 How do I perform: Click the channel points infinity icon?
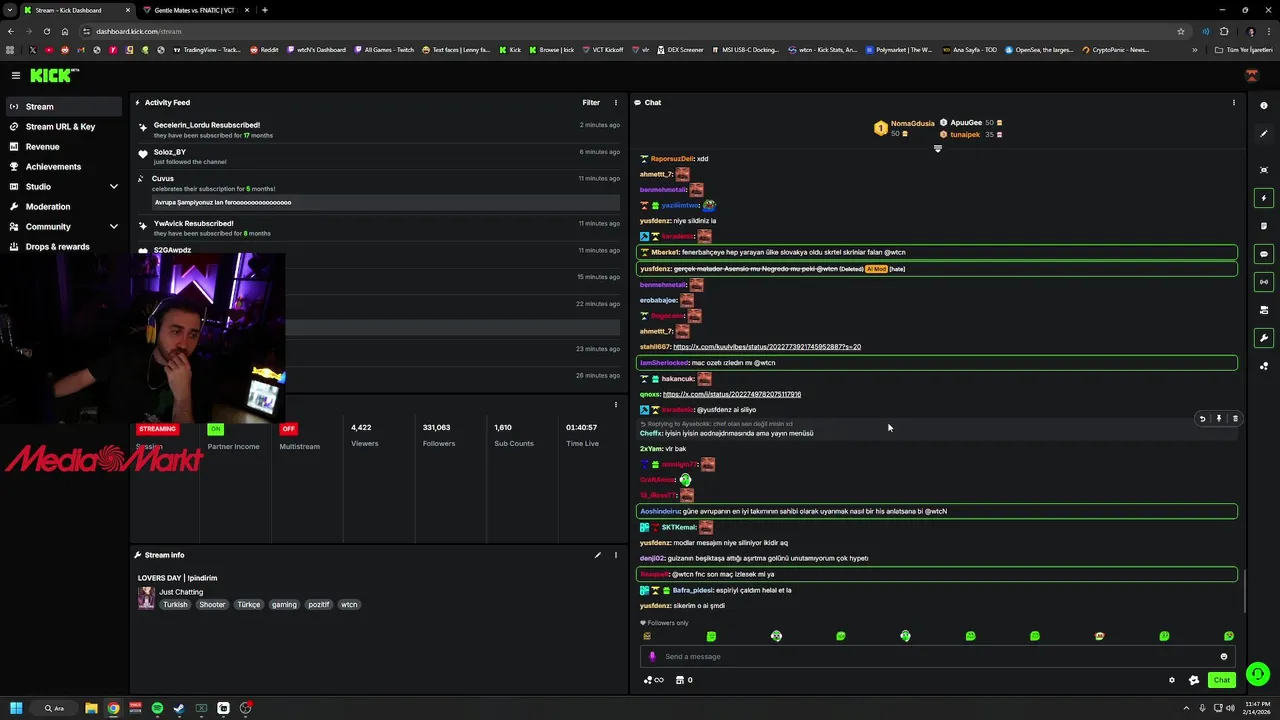[x=654, y=680]
